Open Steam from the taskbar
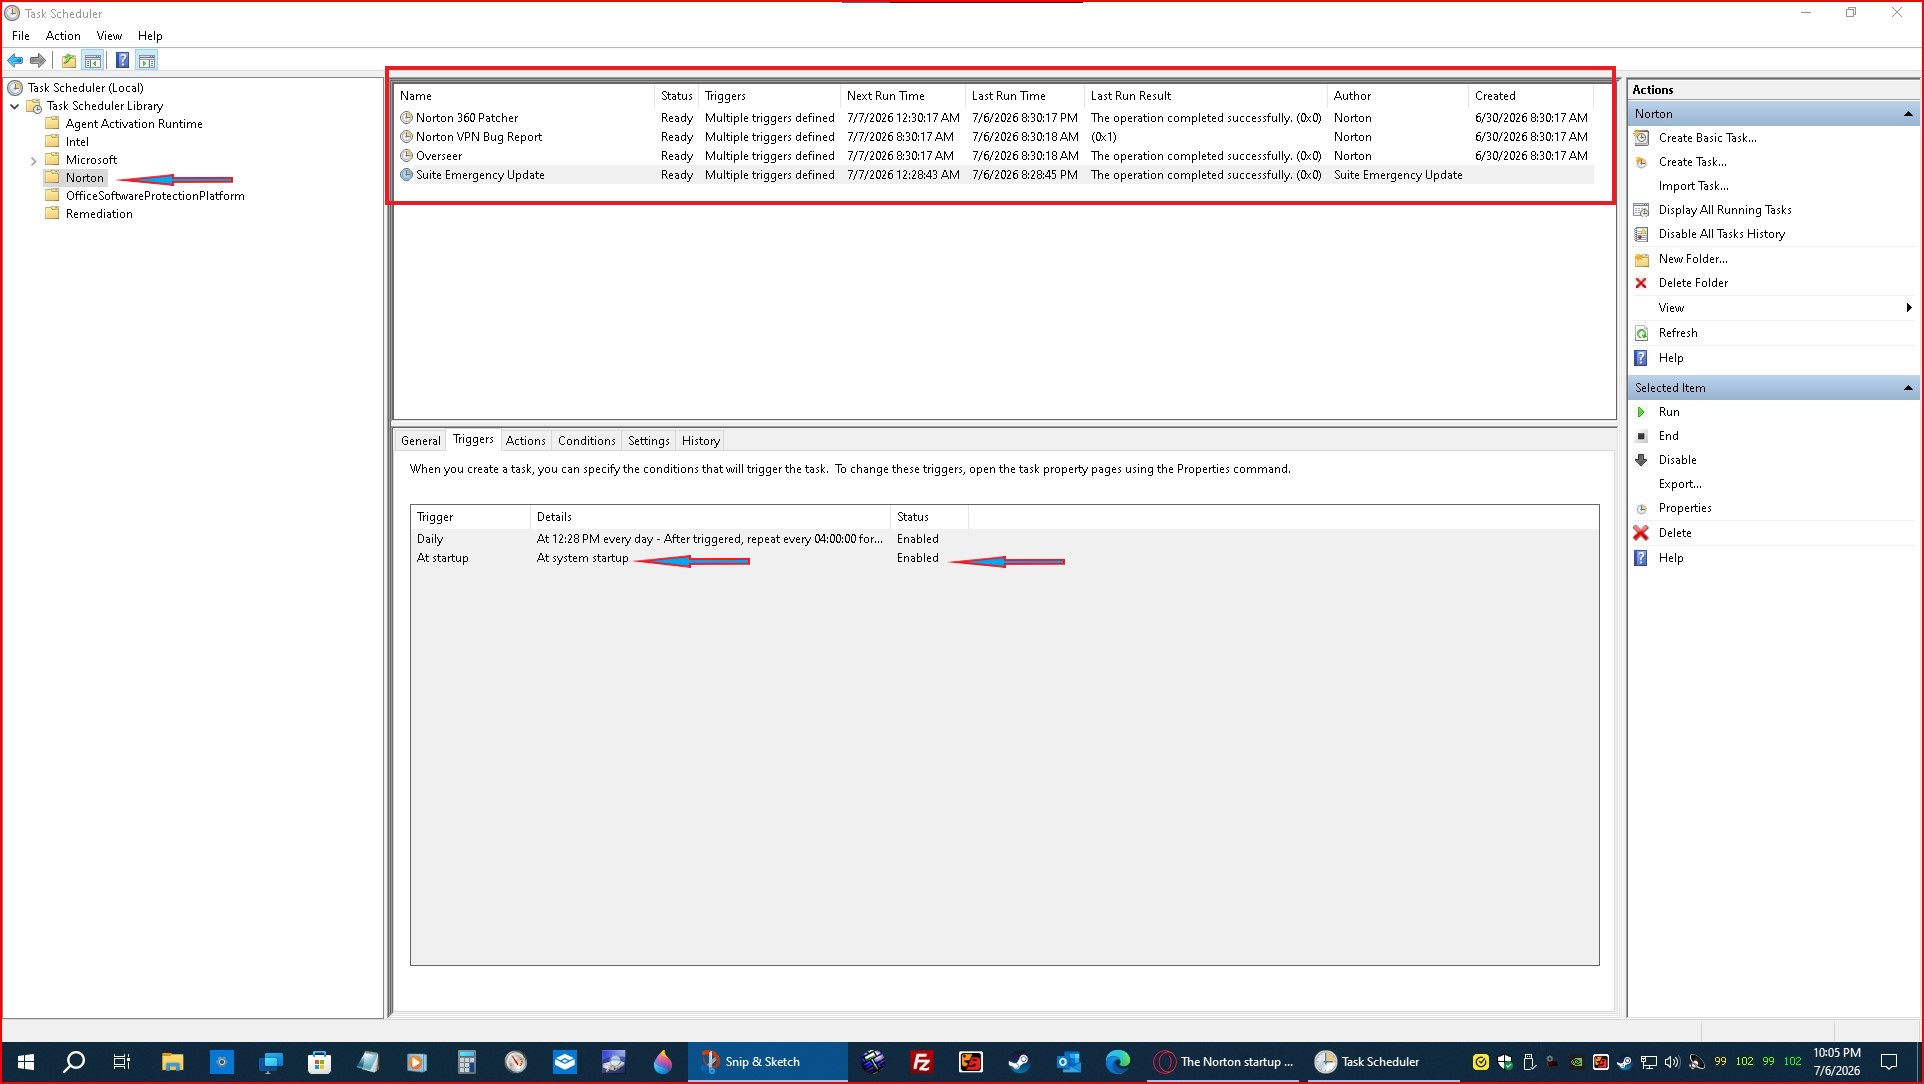 click(1019, 1062)
